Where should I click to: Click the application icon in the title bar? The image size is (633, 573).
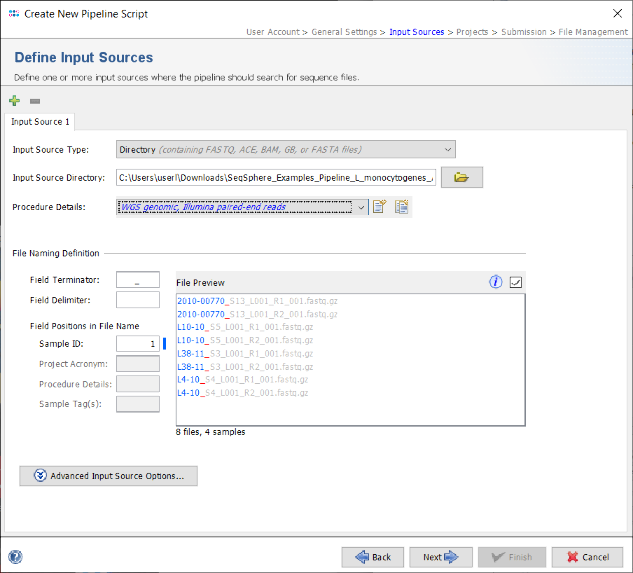(x=12, y=11)
